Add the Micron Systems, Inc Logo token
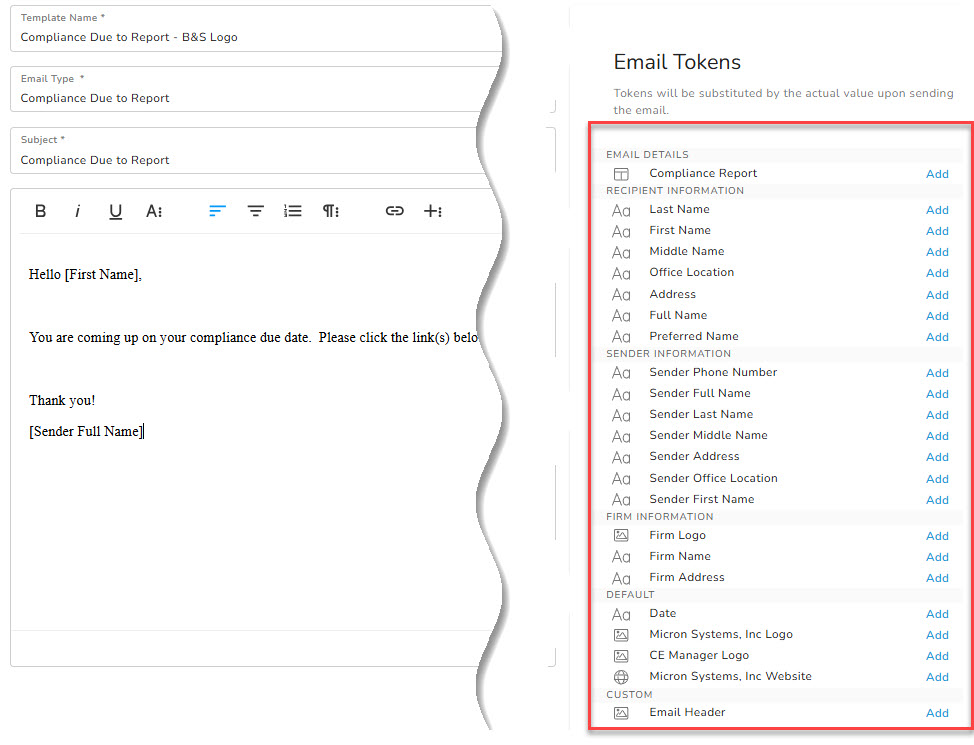The image size is (974, 745). [x=937, y=636]
